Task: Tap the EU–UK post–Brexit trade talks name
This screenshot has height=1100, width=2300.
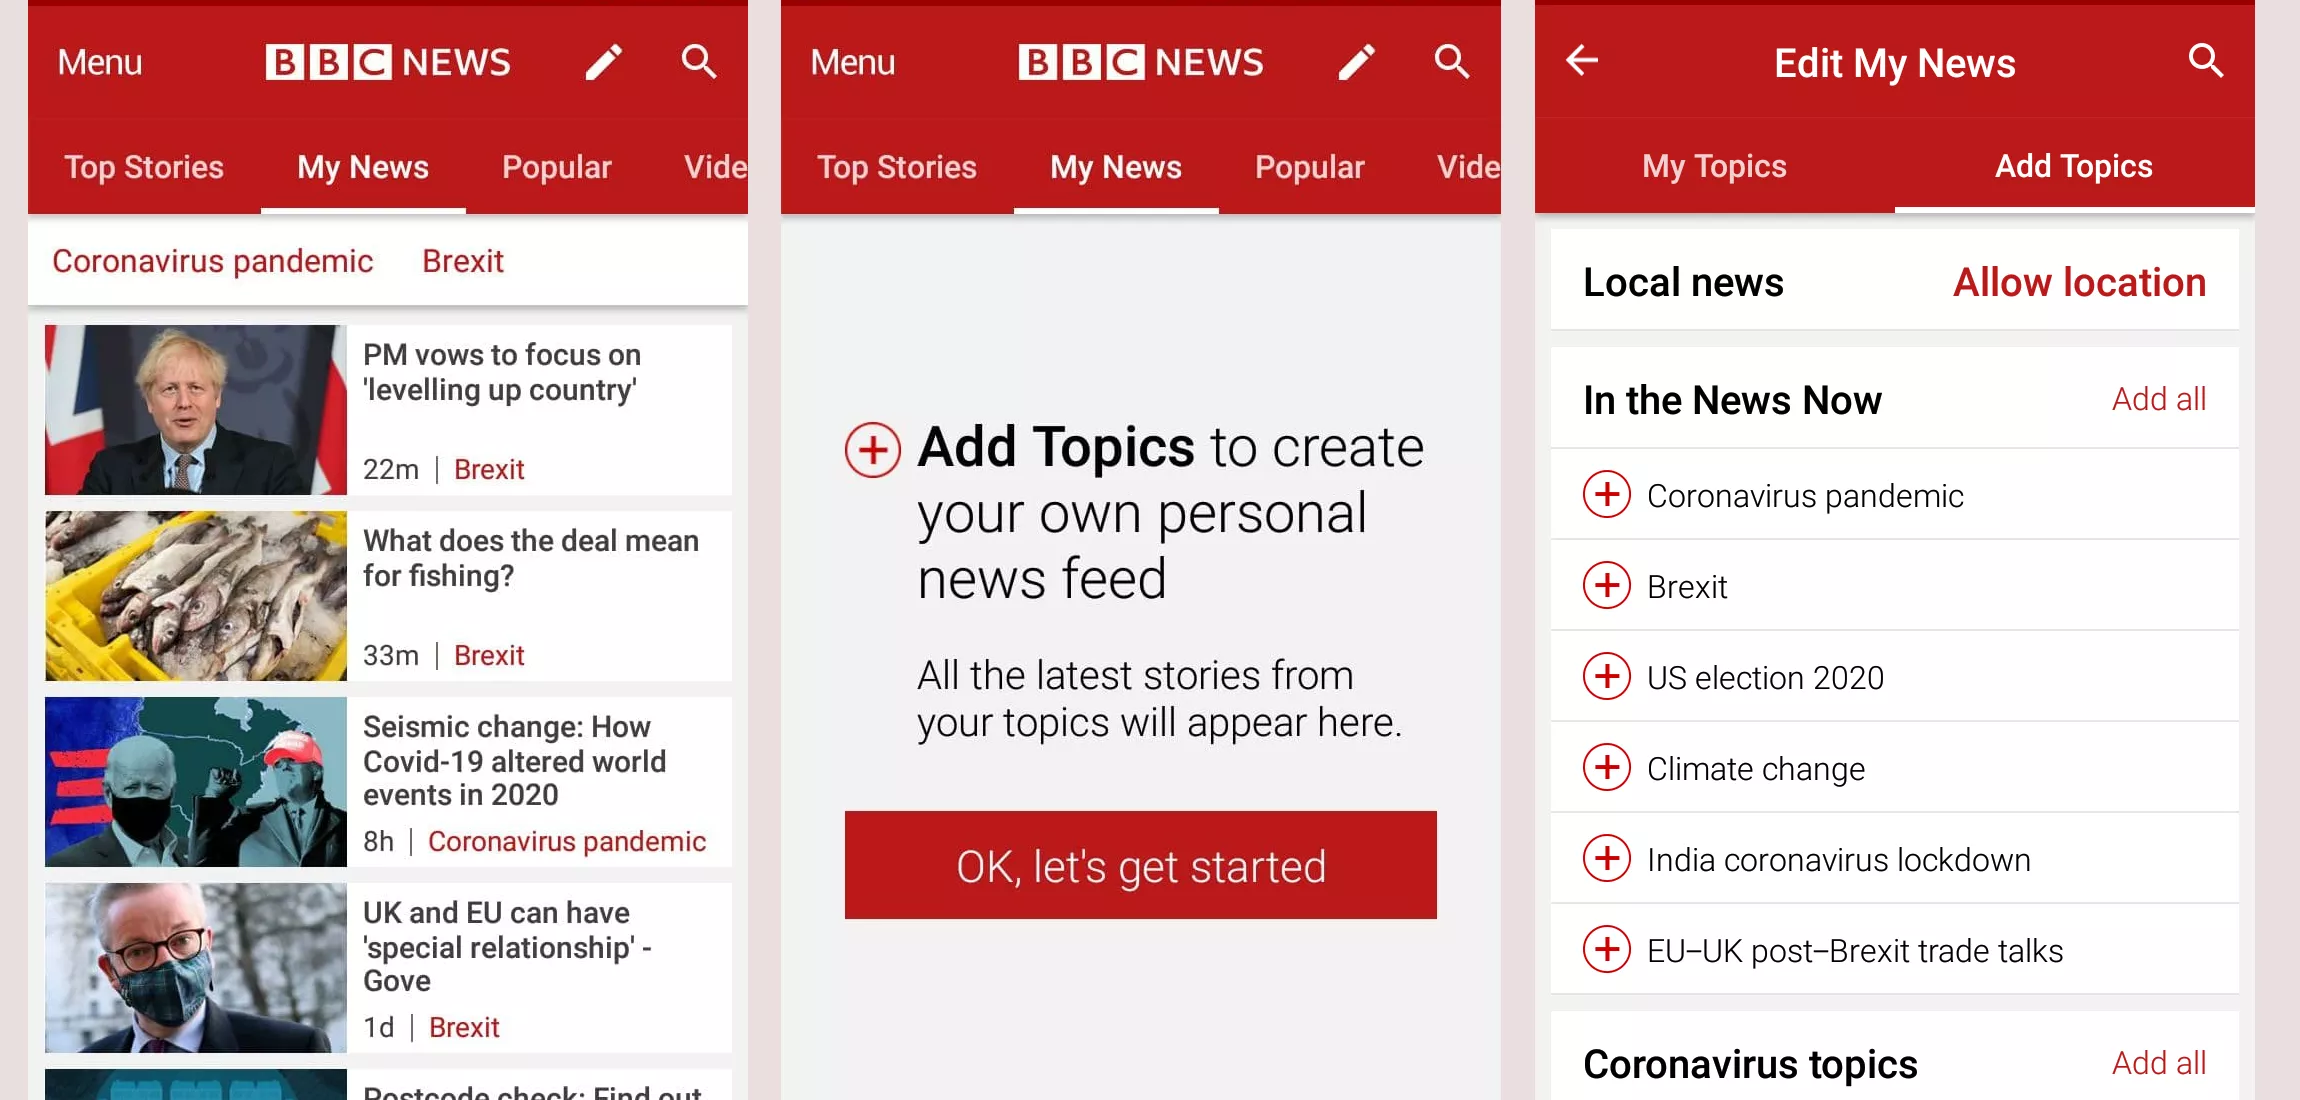Action: [x=1855, y=950]
